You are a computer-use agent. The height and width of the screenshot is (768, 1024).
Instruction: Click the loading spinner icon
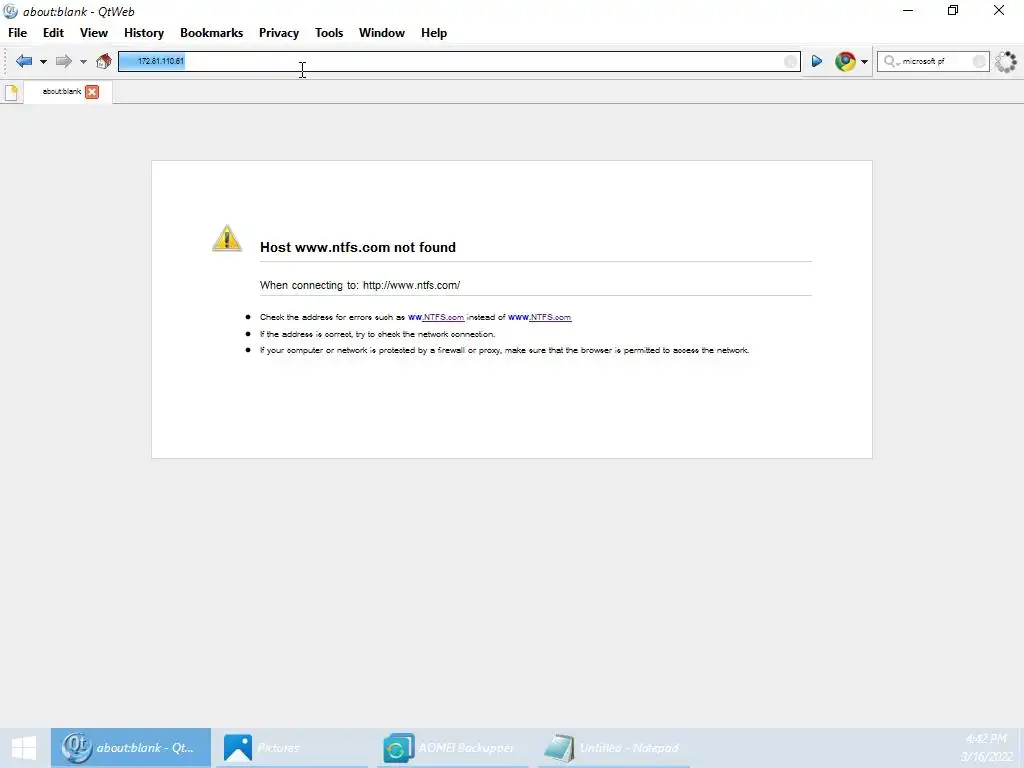click(x=1006, y=61)
